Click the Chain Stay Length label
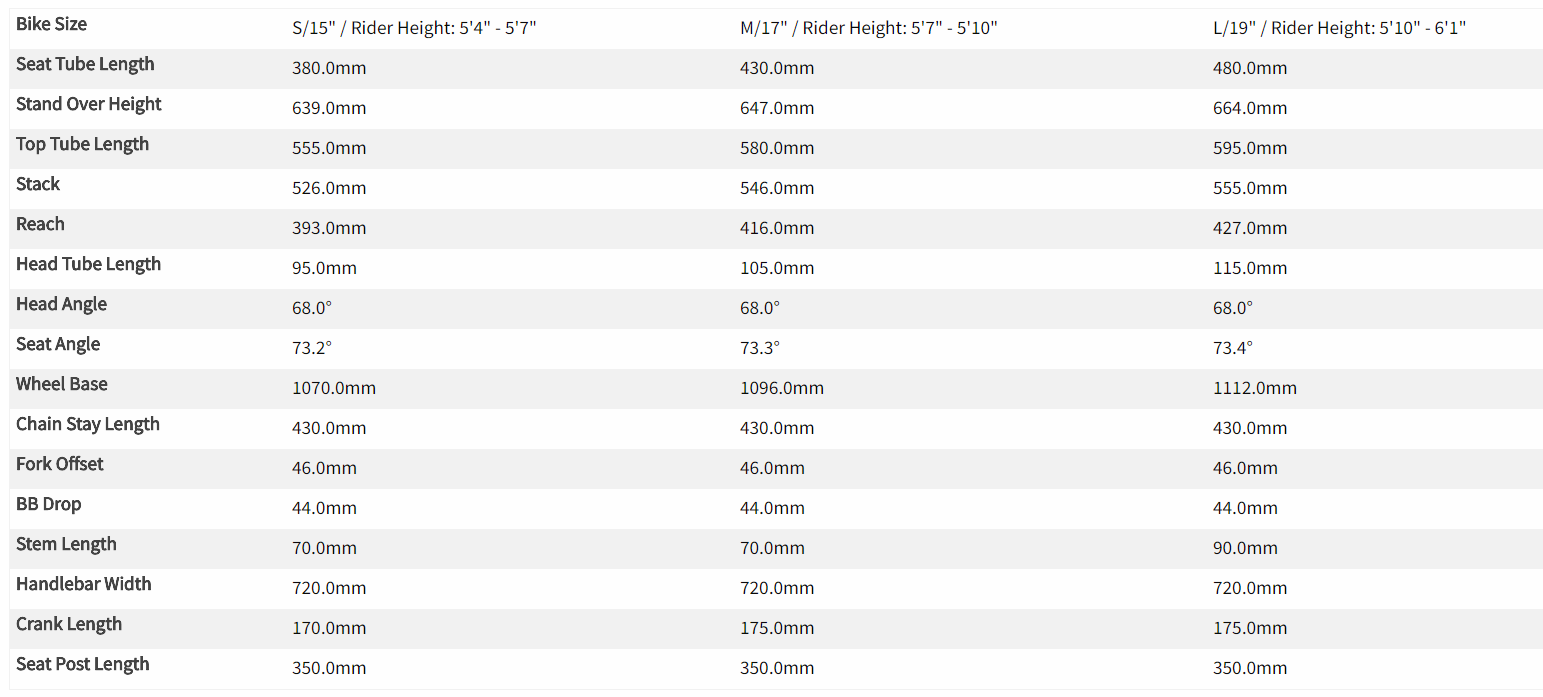Image resolution: width=1543 pixels, height=697 pixels. click(x=88, y=424)
